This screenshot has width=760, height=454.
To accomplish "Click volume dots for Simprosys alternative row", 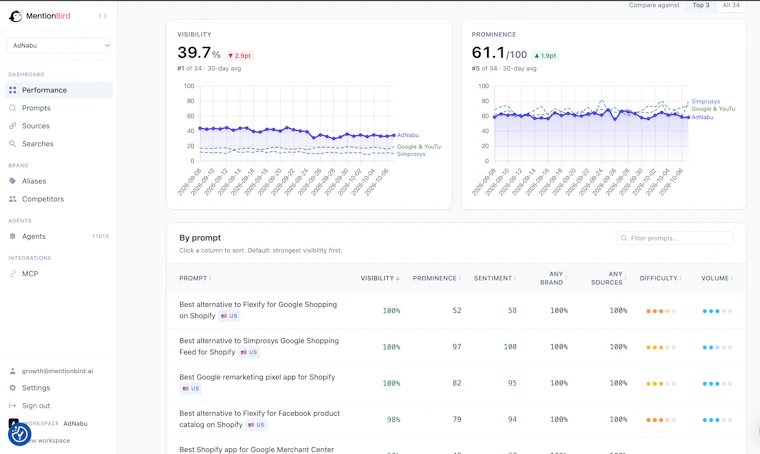I will pyautogui.click(x=717, y=347).
